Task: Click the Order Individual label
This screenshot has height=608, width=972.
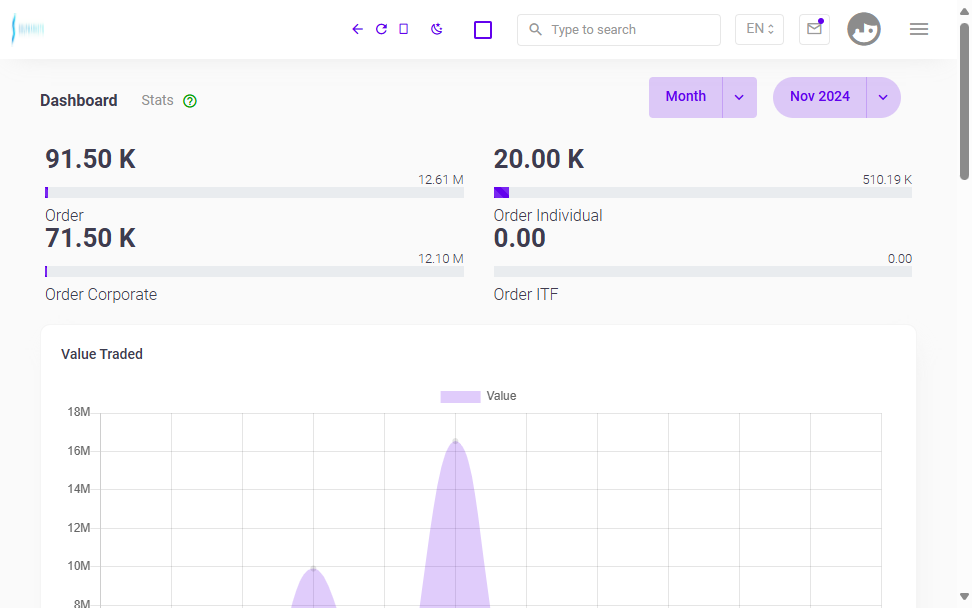Action: (x=548, y=216)
